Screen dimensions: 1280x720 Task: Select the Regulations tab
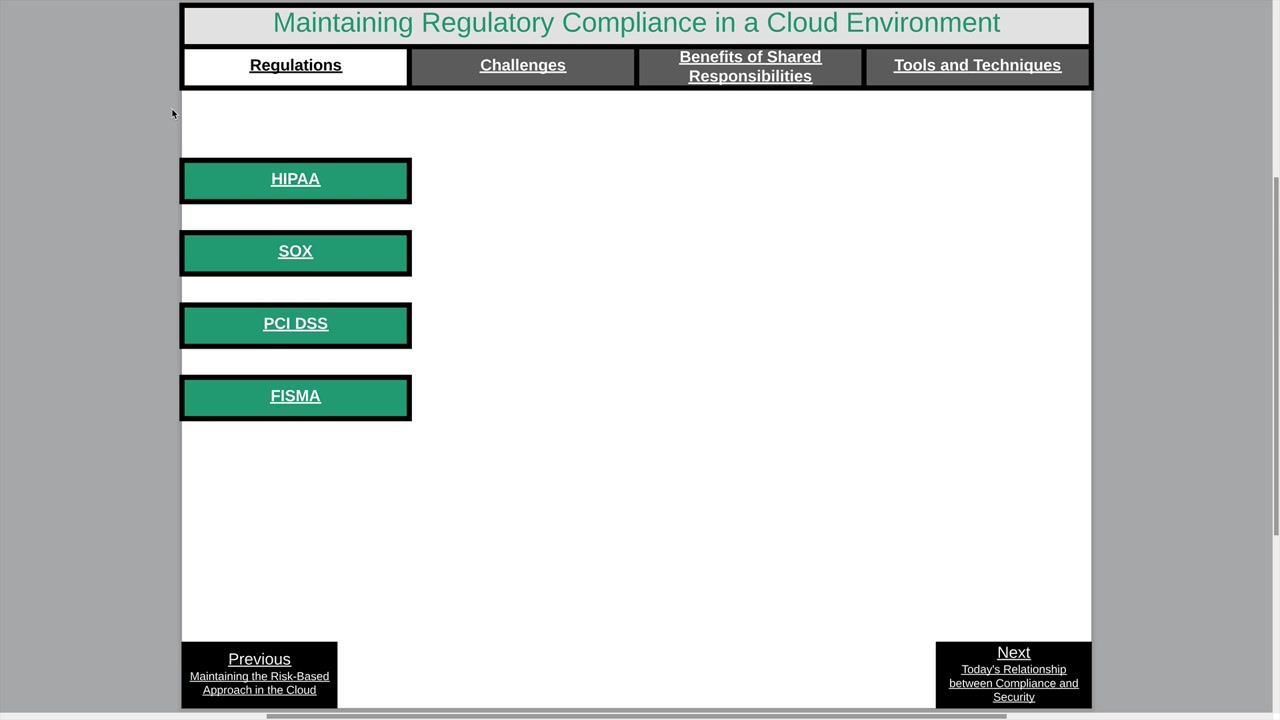(x=295, y=66)
